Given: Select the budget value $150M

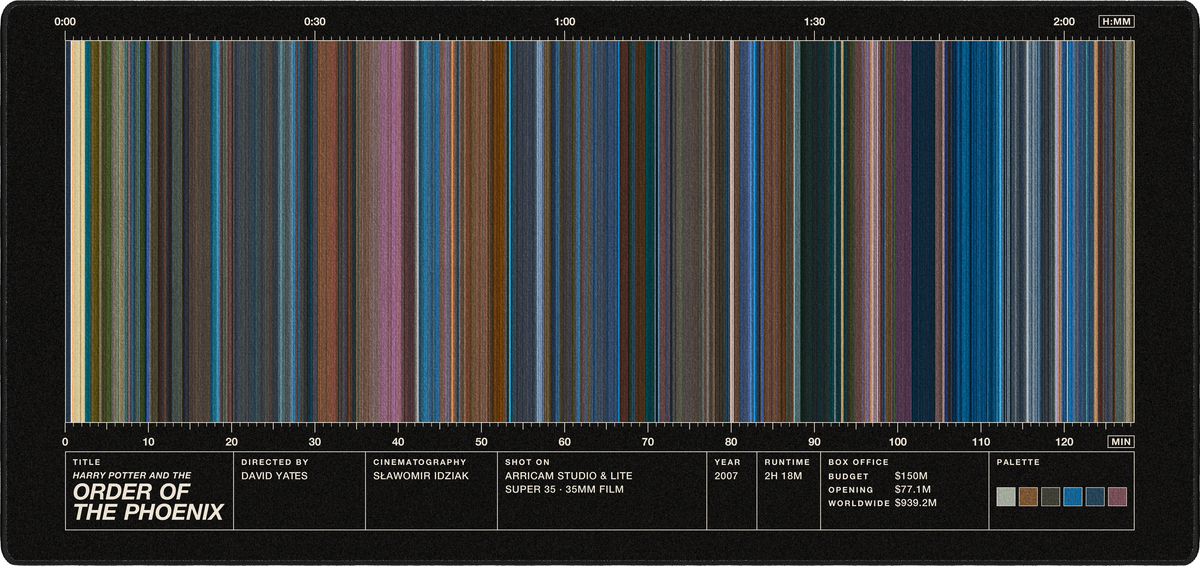Looking at the screenshot, I should [x=911, y=476].
